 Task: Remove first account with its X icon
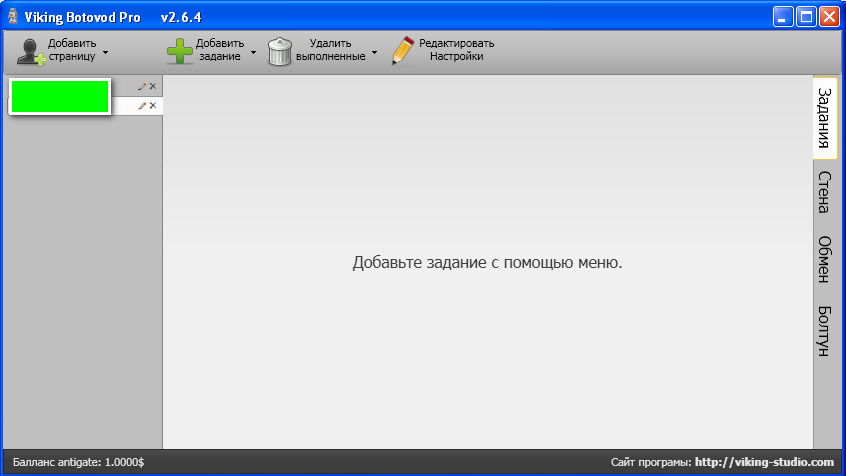pyautogui.click(x=153, y=87)
